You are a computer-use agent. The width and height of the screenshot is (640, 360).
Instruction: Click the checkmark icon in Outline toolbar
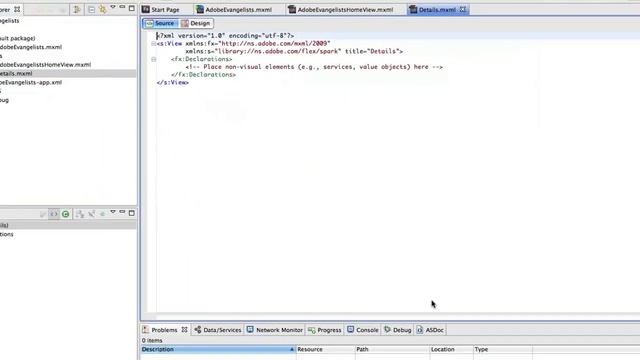(x=42, y=214)
